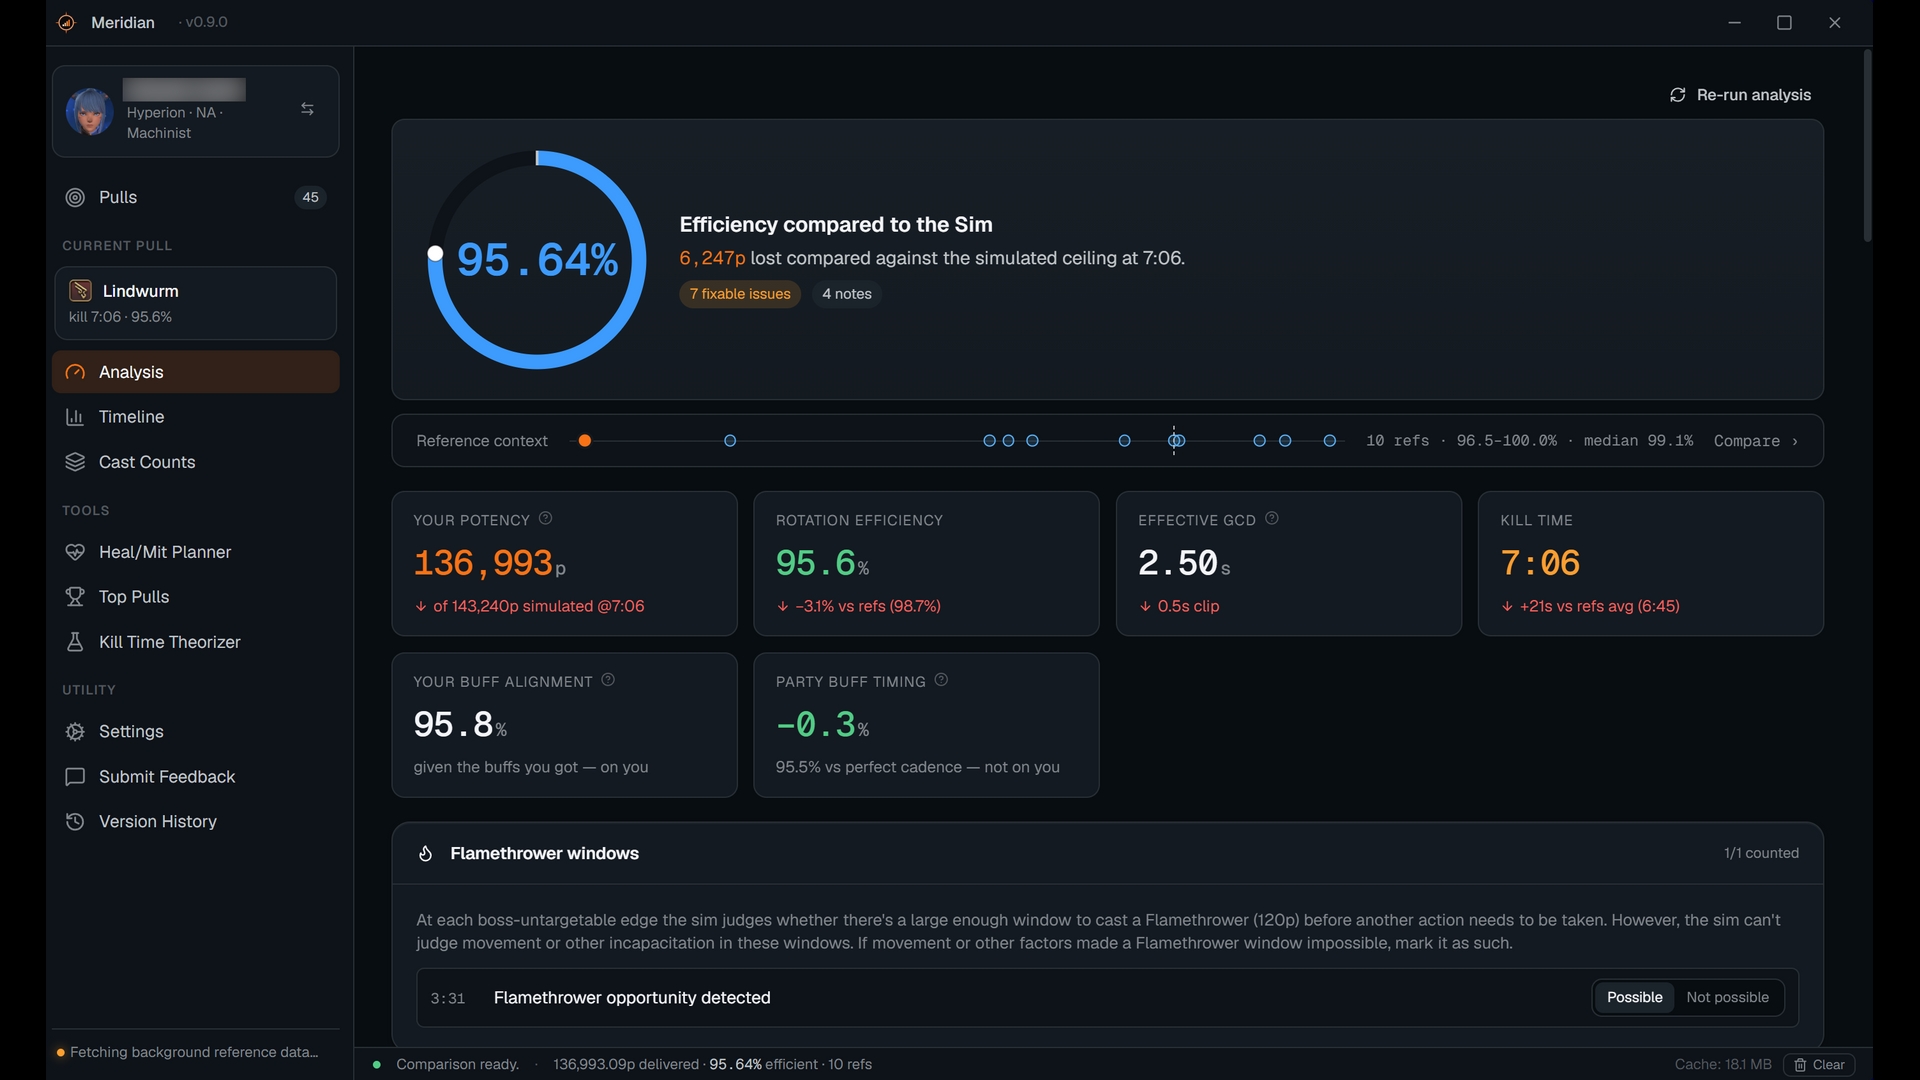Open the Heal/Mit Planner tool

195,552
